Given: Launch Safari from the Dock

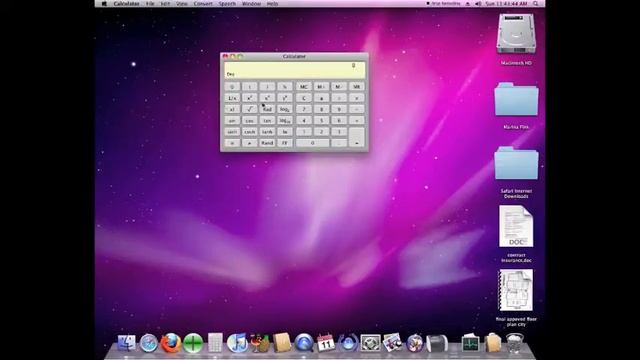Looking at the screenshot, I should [x=149, y=343].
